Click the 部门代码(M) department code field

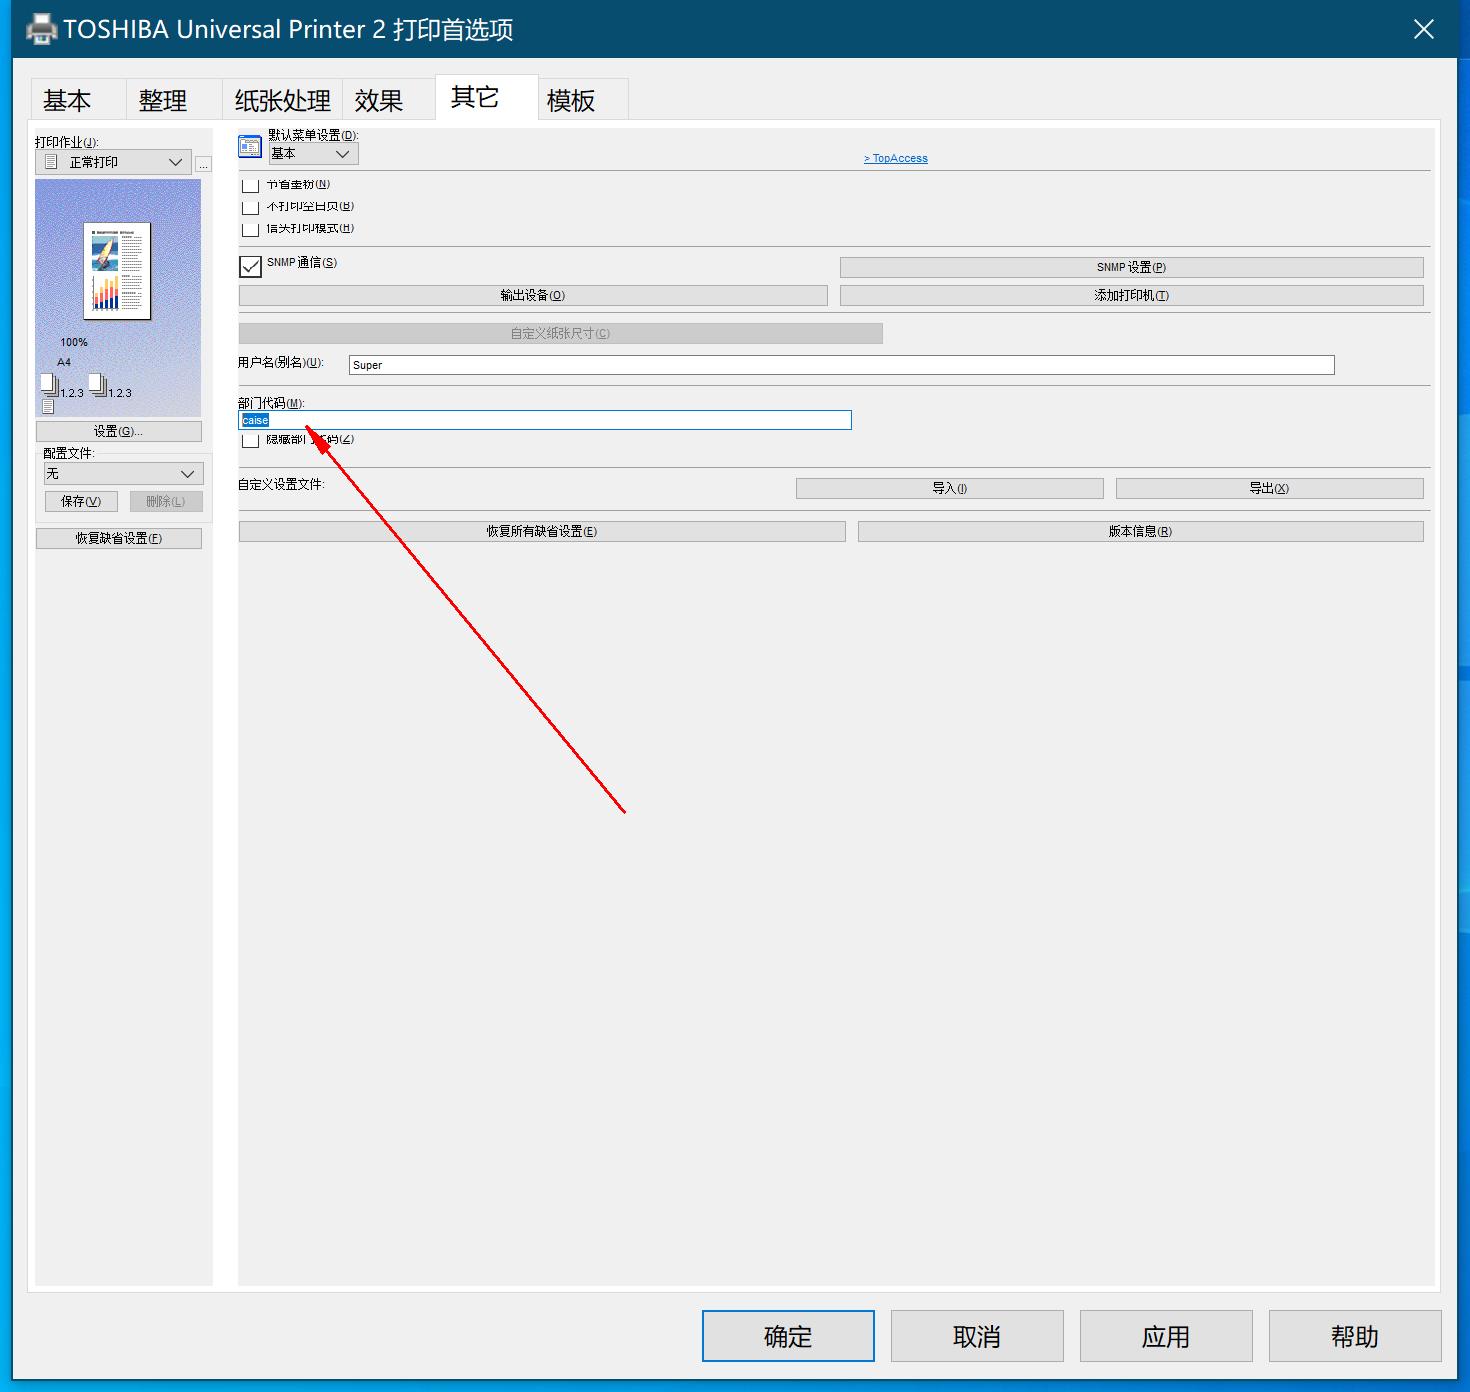point(545,420)
